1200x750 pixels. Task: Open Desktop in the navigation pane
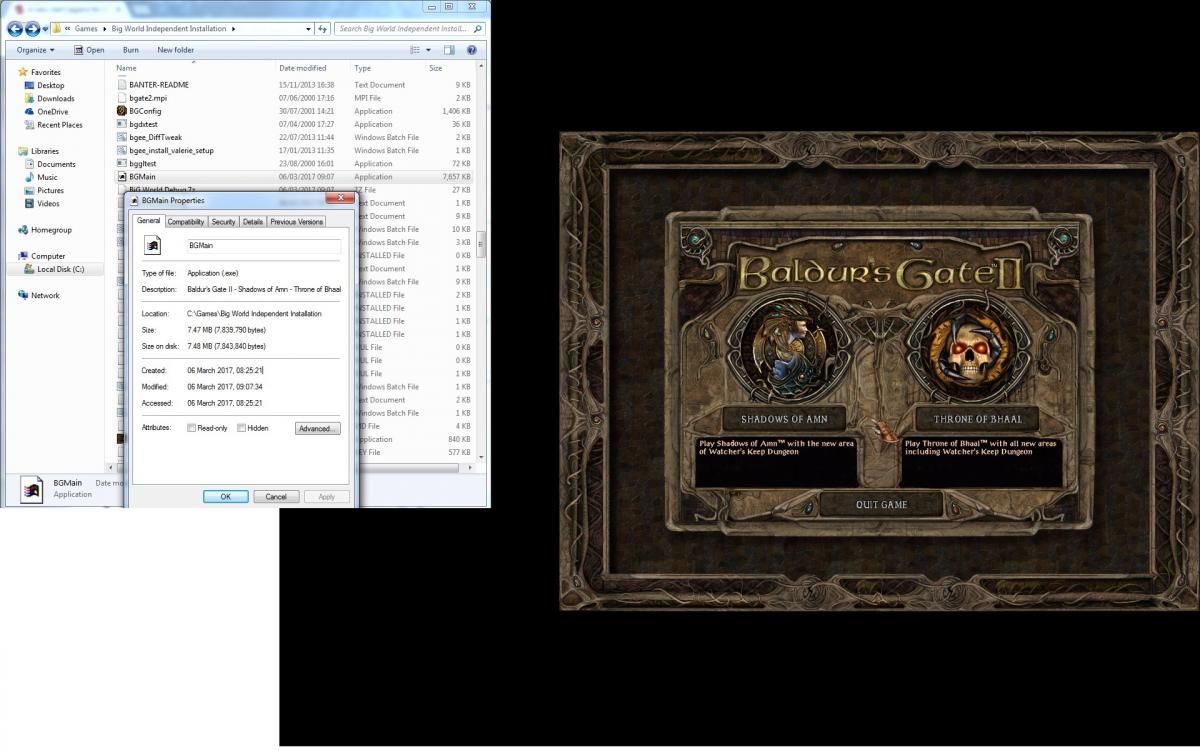45,86
